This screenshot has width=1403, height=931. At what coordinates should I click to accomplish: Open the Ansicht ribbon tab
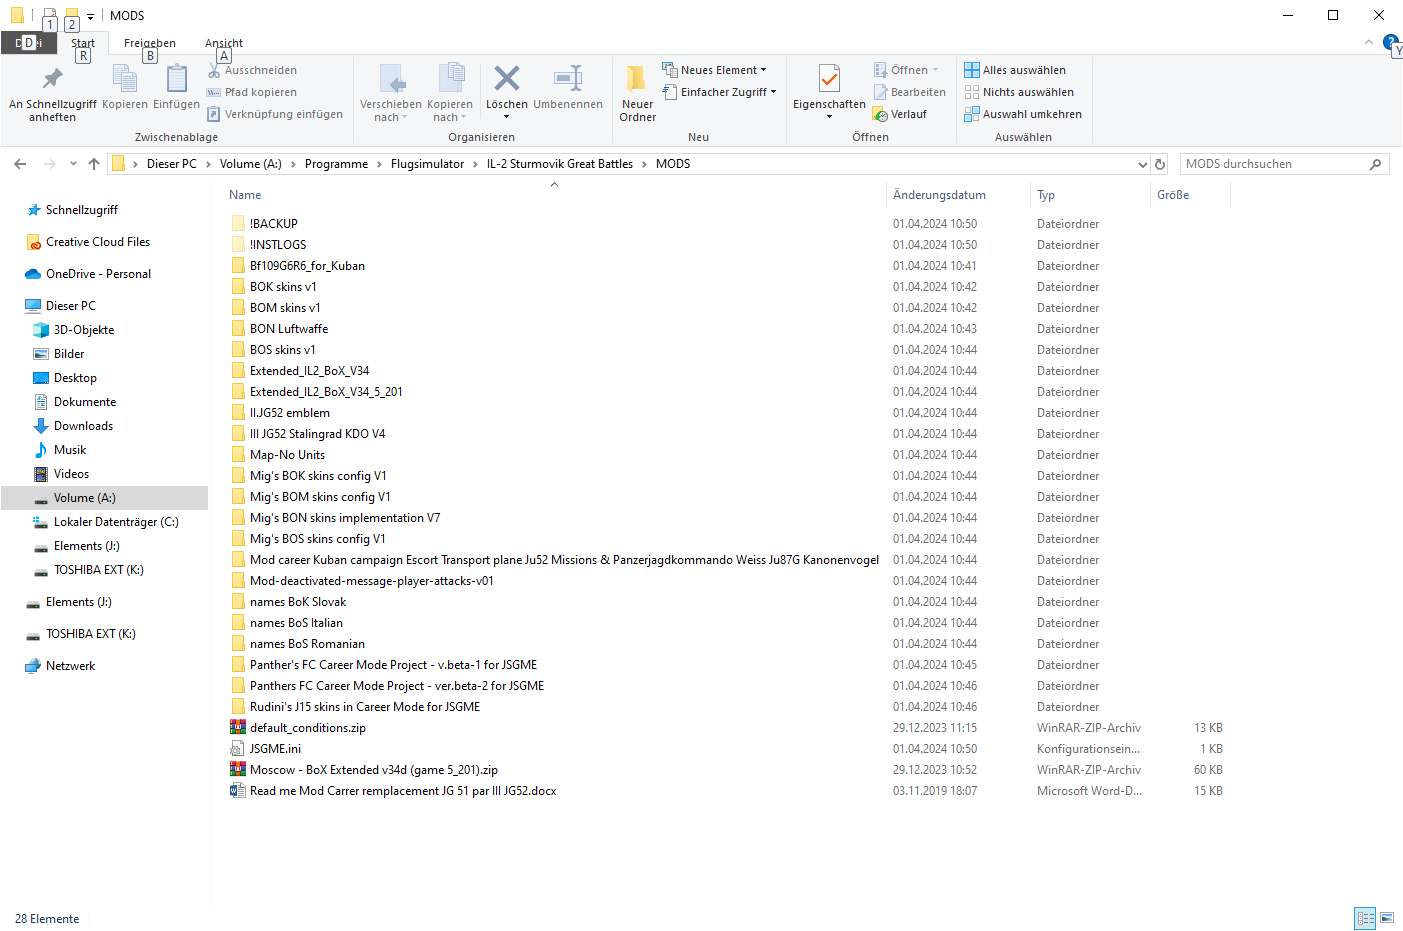[x=224, y=43]
